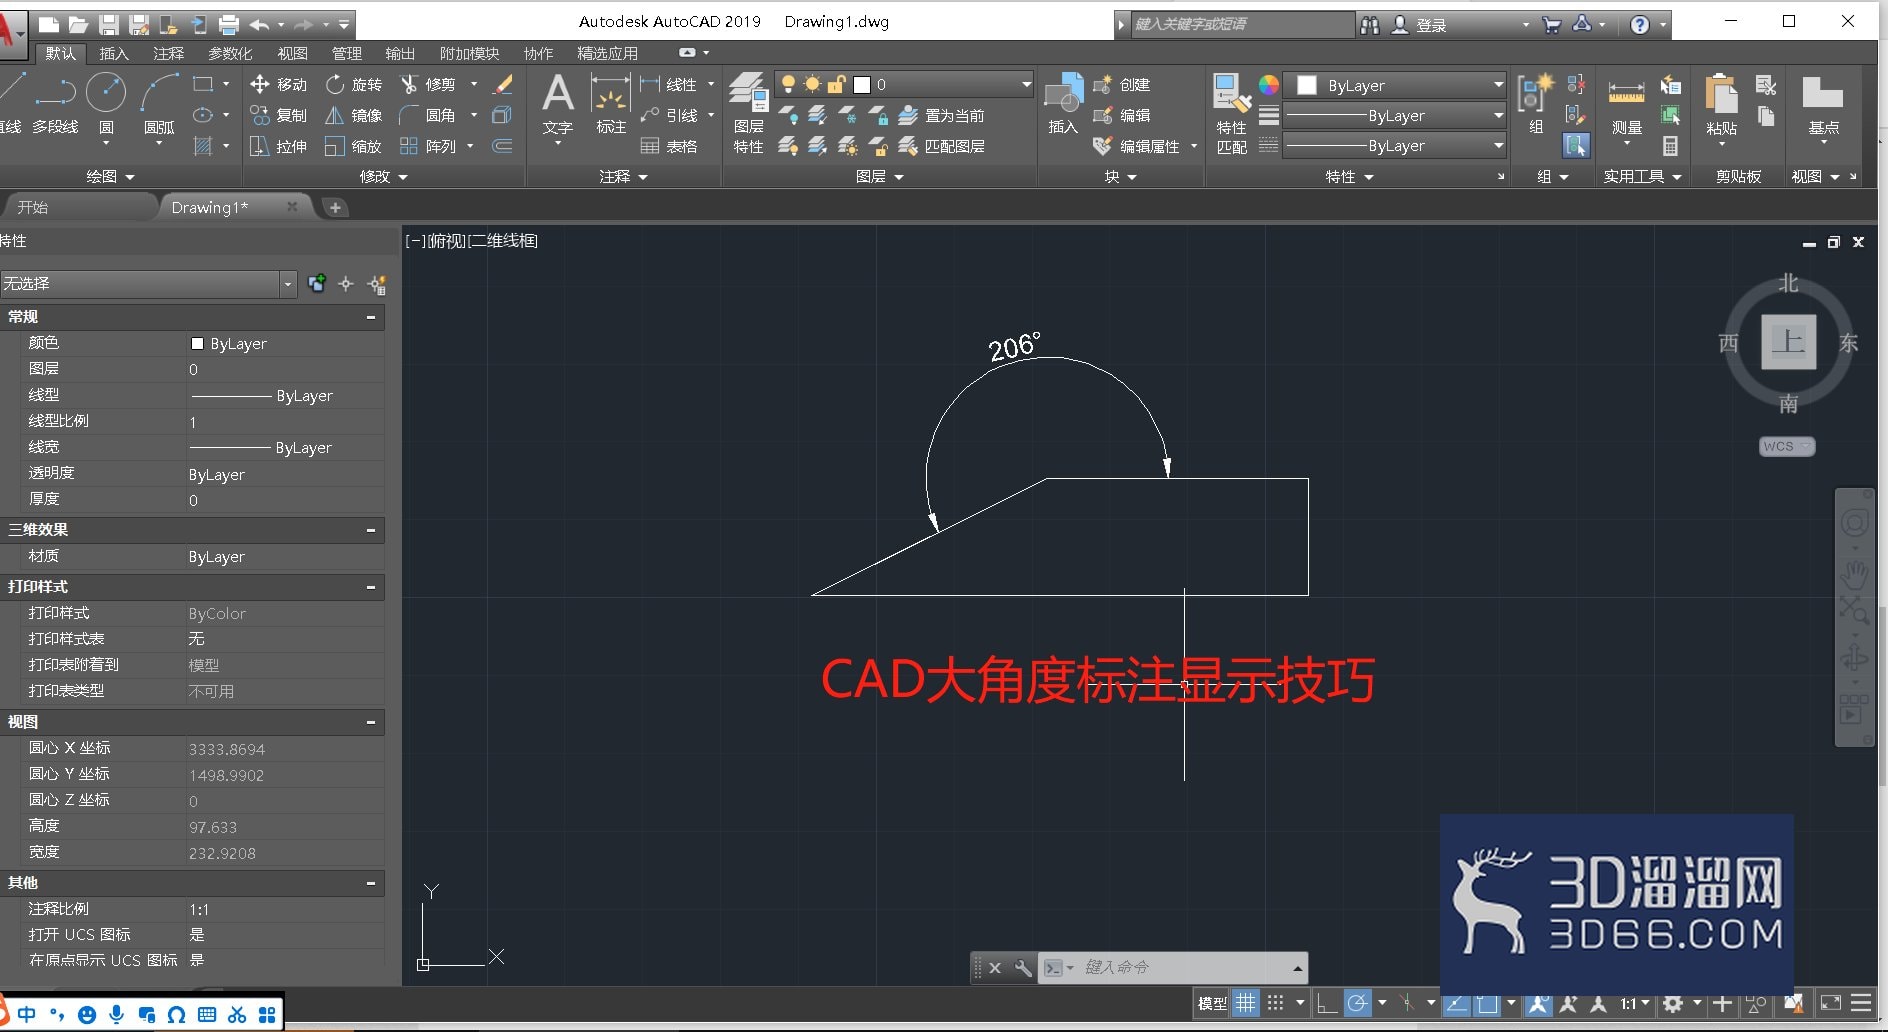Toggle grid display in status bar
This screenshot has width=1888, height=1032.
pos(1245,1002)
